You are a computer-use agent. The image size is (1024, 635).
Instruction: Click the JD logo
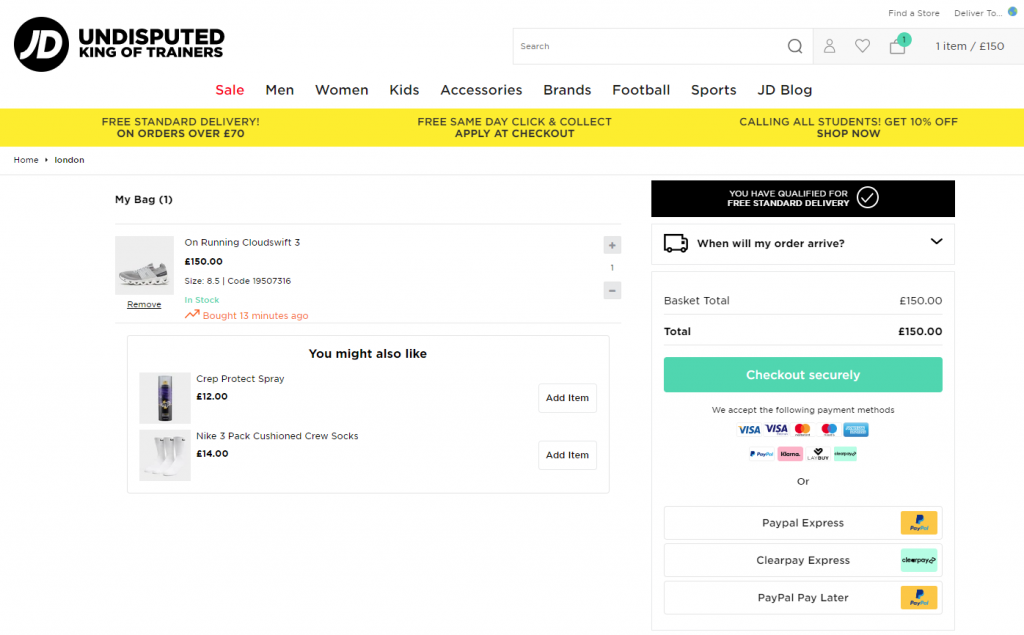(x=41, y=45)
